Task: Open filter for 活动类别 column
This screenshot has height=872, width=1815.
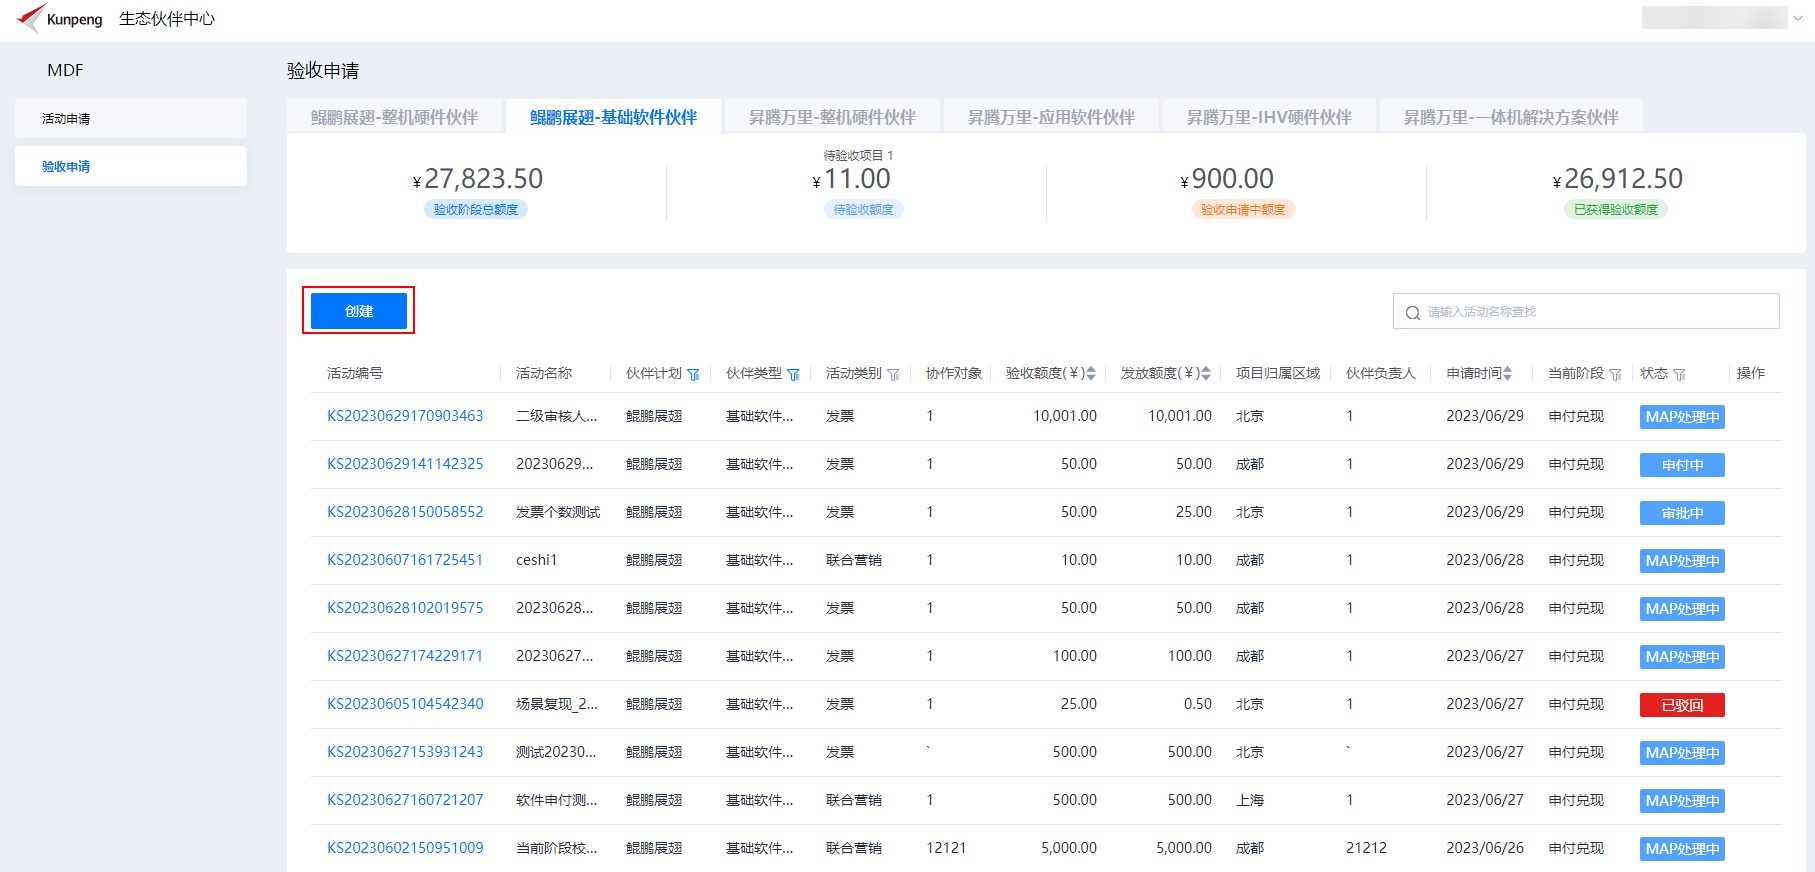Action: point(893,374)
